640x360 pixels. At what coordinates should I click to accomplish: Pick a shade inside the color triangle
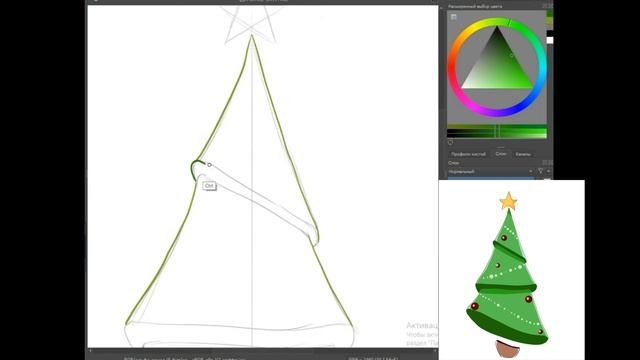tap(497, 65)
